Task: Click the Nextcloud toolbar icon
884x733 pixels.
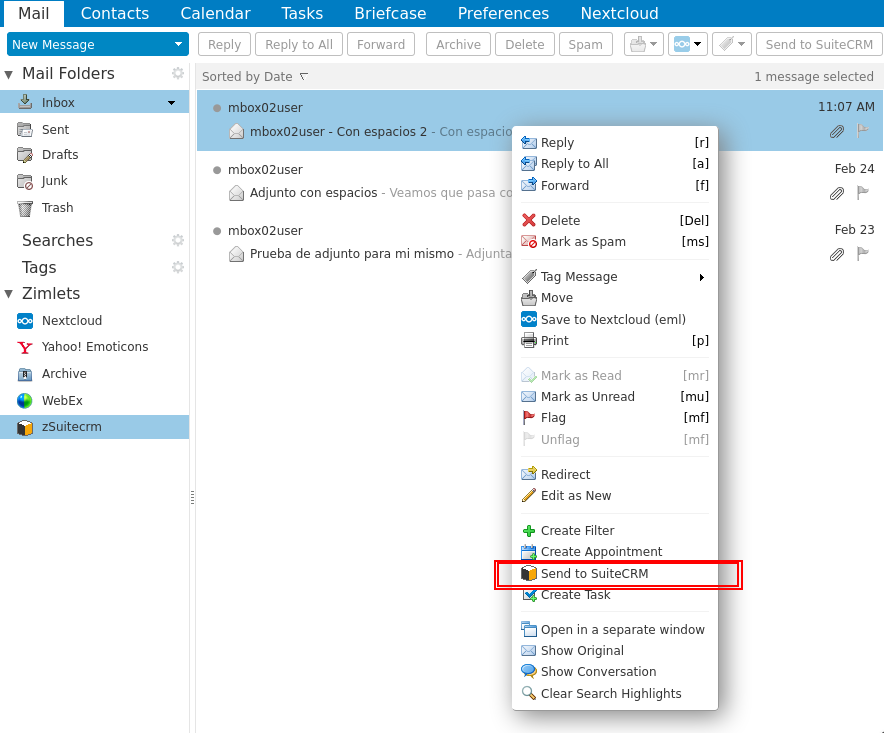Action: 682,44
